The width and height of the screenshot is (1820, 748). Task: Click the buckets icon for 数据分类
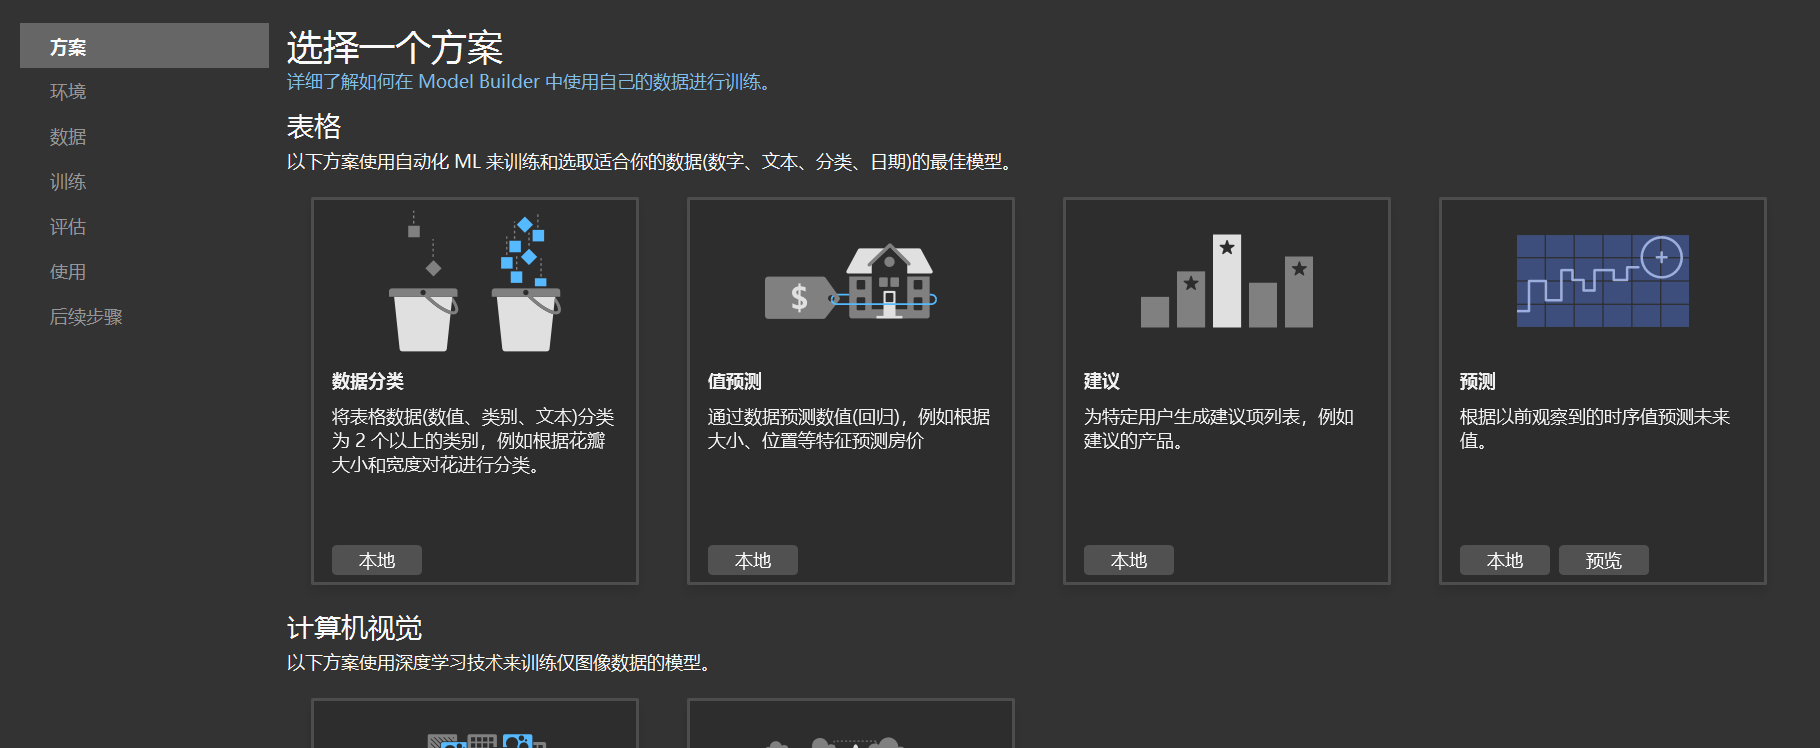[475, 281]
